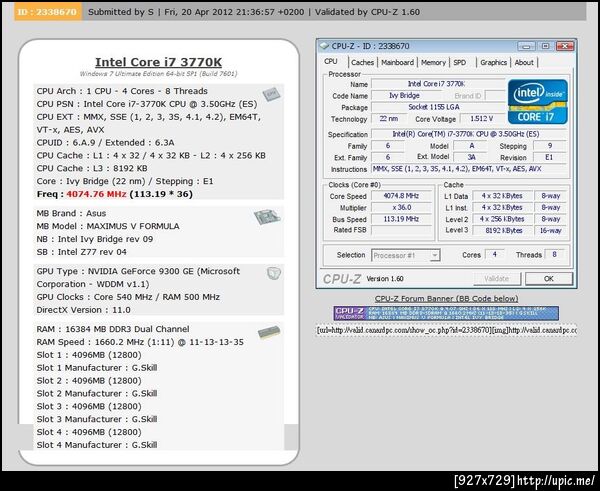The width and height of the screenshot is (600, 491).
Task: Click the DirectX Version 11.0 line
Action: coord(83,310)
